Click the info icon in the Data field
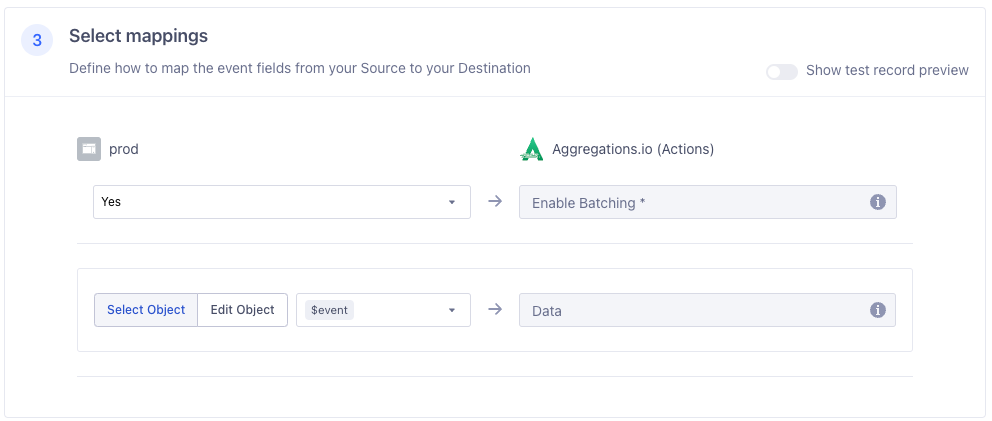 pyautogui.click(x=878, y=310)
